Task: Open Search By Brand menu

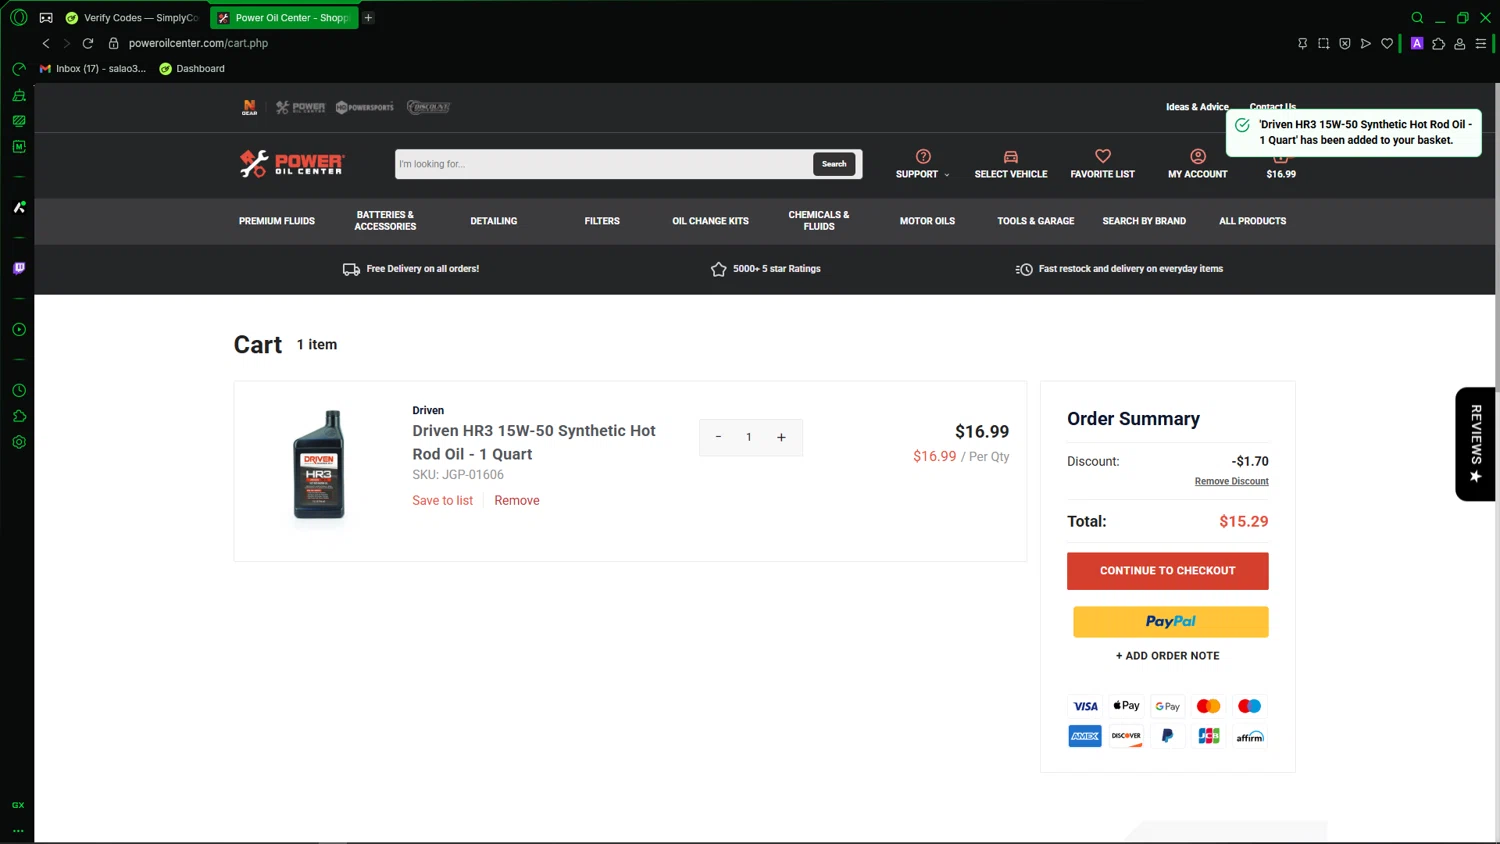Action: point(1144,221)
